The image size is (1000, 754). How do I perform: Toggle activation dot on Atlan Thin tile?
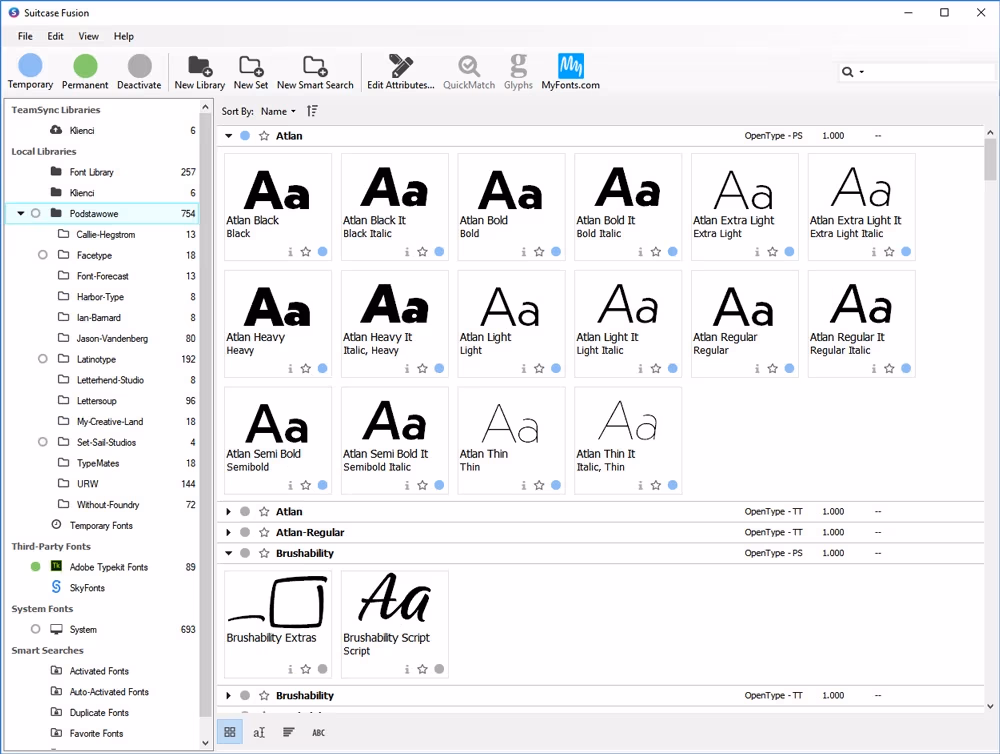pyautogui.click(x=556, y=485)
